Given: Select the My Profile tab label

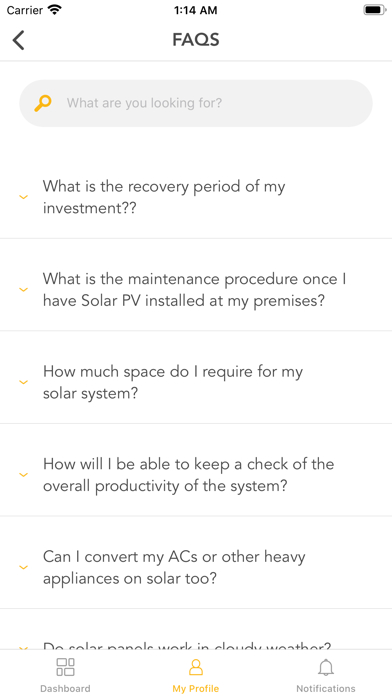Looking at the screenshot, I should 196,688.
